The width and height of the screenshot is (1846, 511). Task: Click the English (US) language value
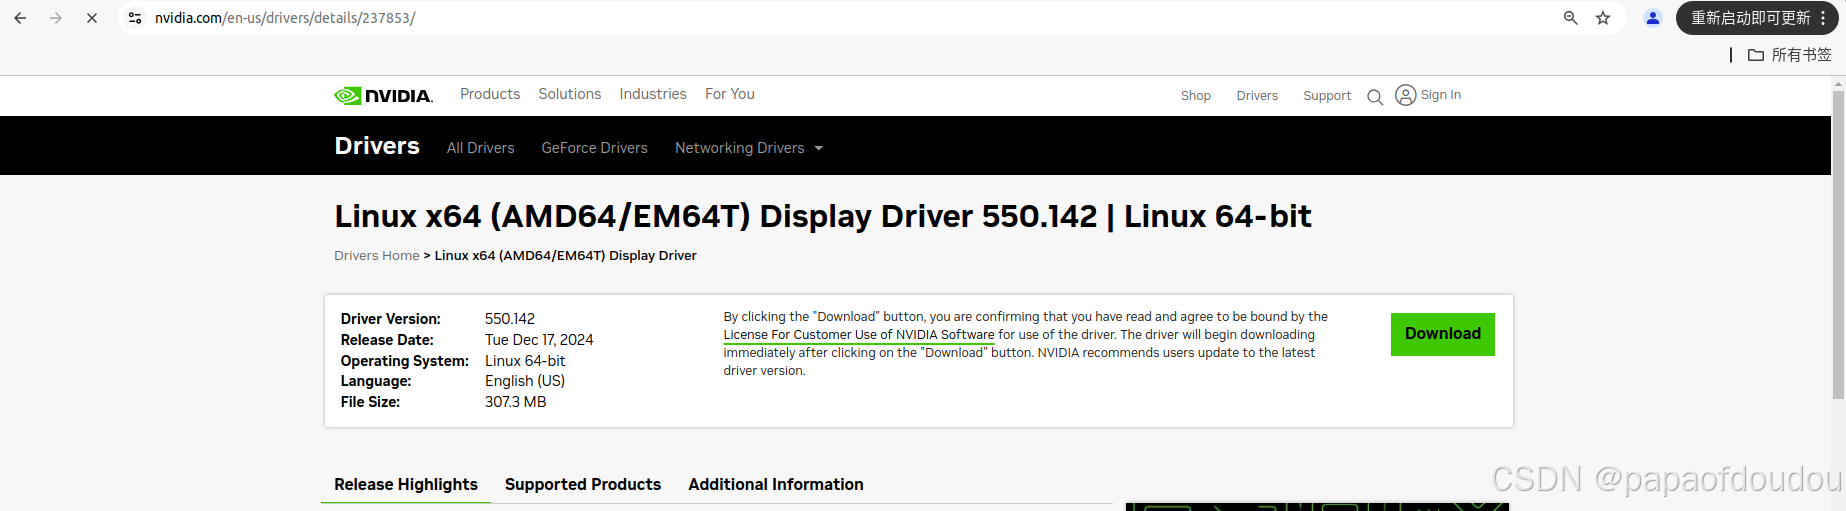click(x=525, y=381)
